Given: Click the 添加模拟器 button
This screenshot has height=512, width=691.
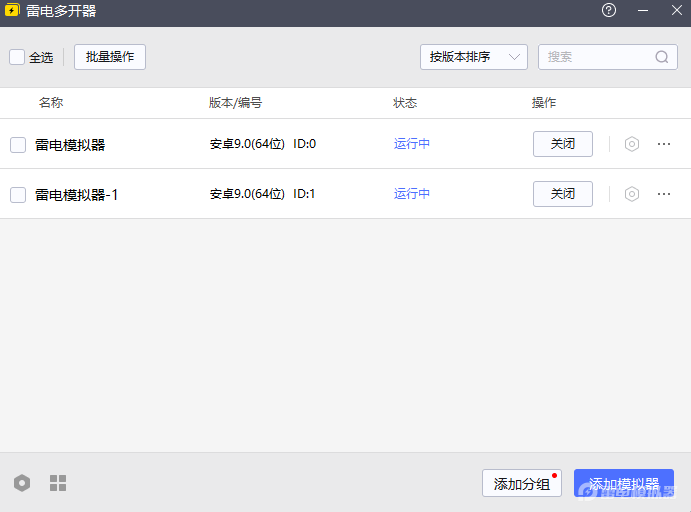Looking at the screenshot, I should click(623, 484).
